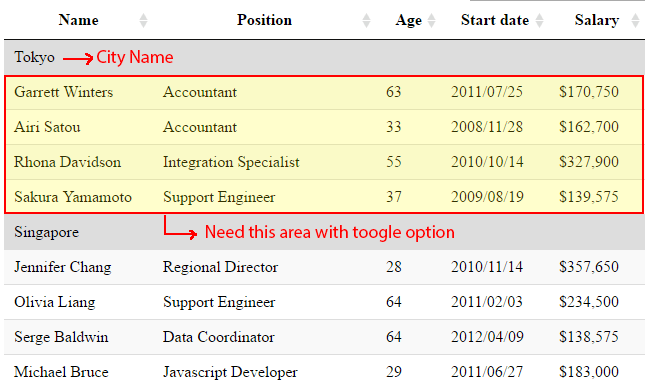The image size is (648, 388).
Task: Click sort arrows beside Start date header
Action: 539,20
